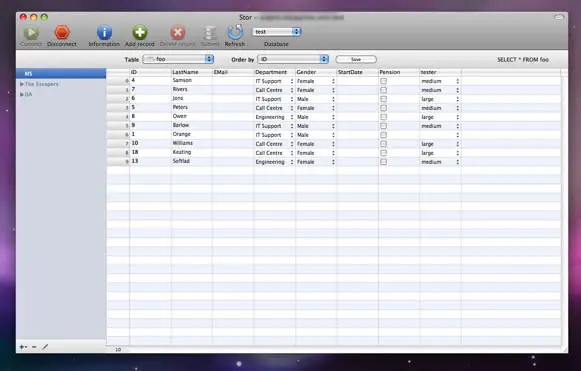Click the row count '10' in status bar
Image resolution: width=581 pixels, height=371 pixels.
point(118,350)
